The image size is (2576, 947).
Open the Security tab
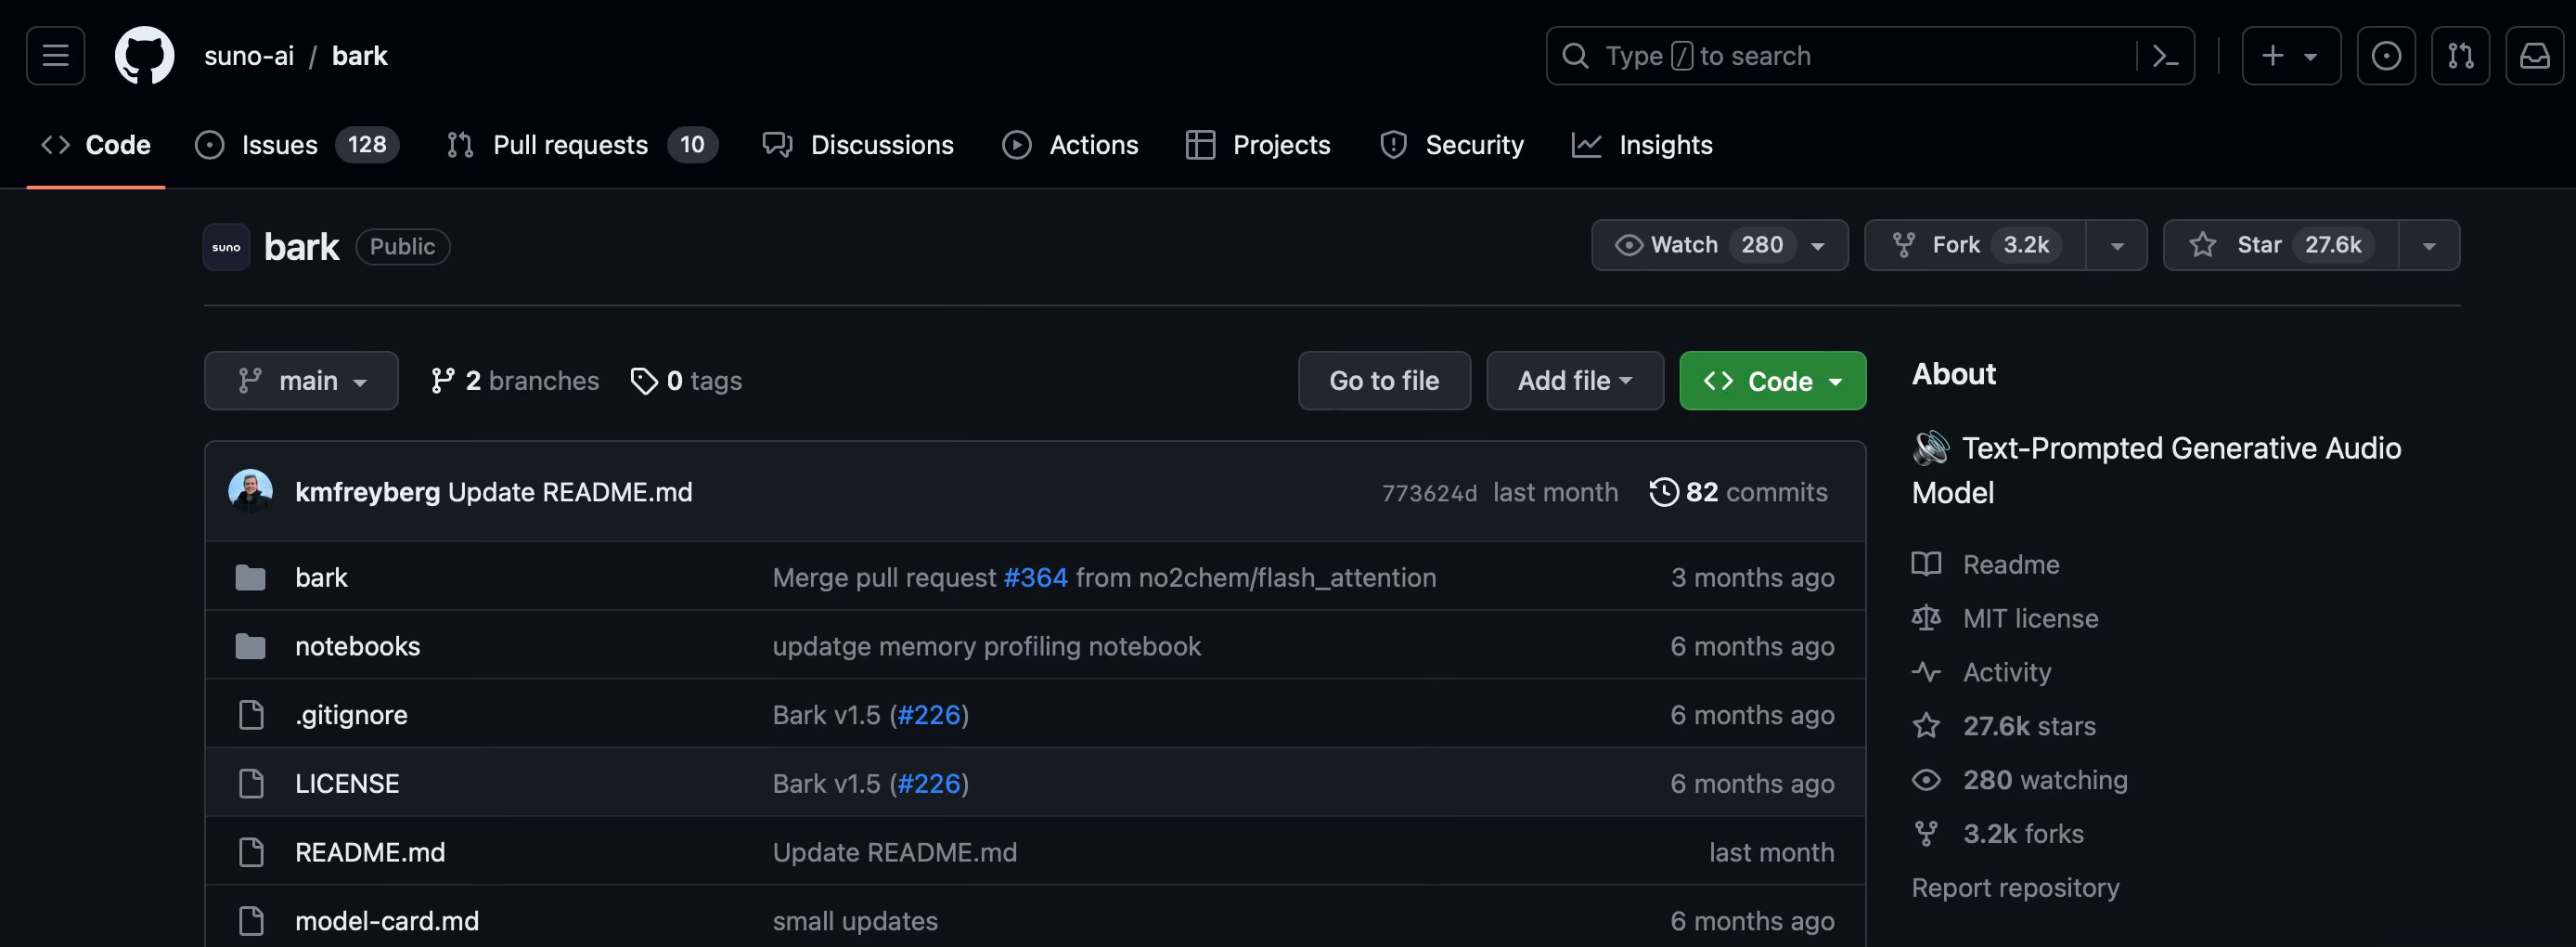(x=1452, y=145)
